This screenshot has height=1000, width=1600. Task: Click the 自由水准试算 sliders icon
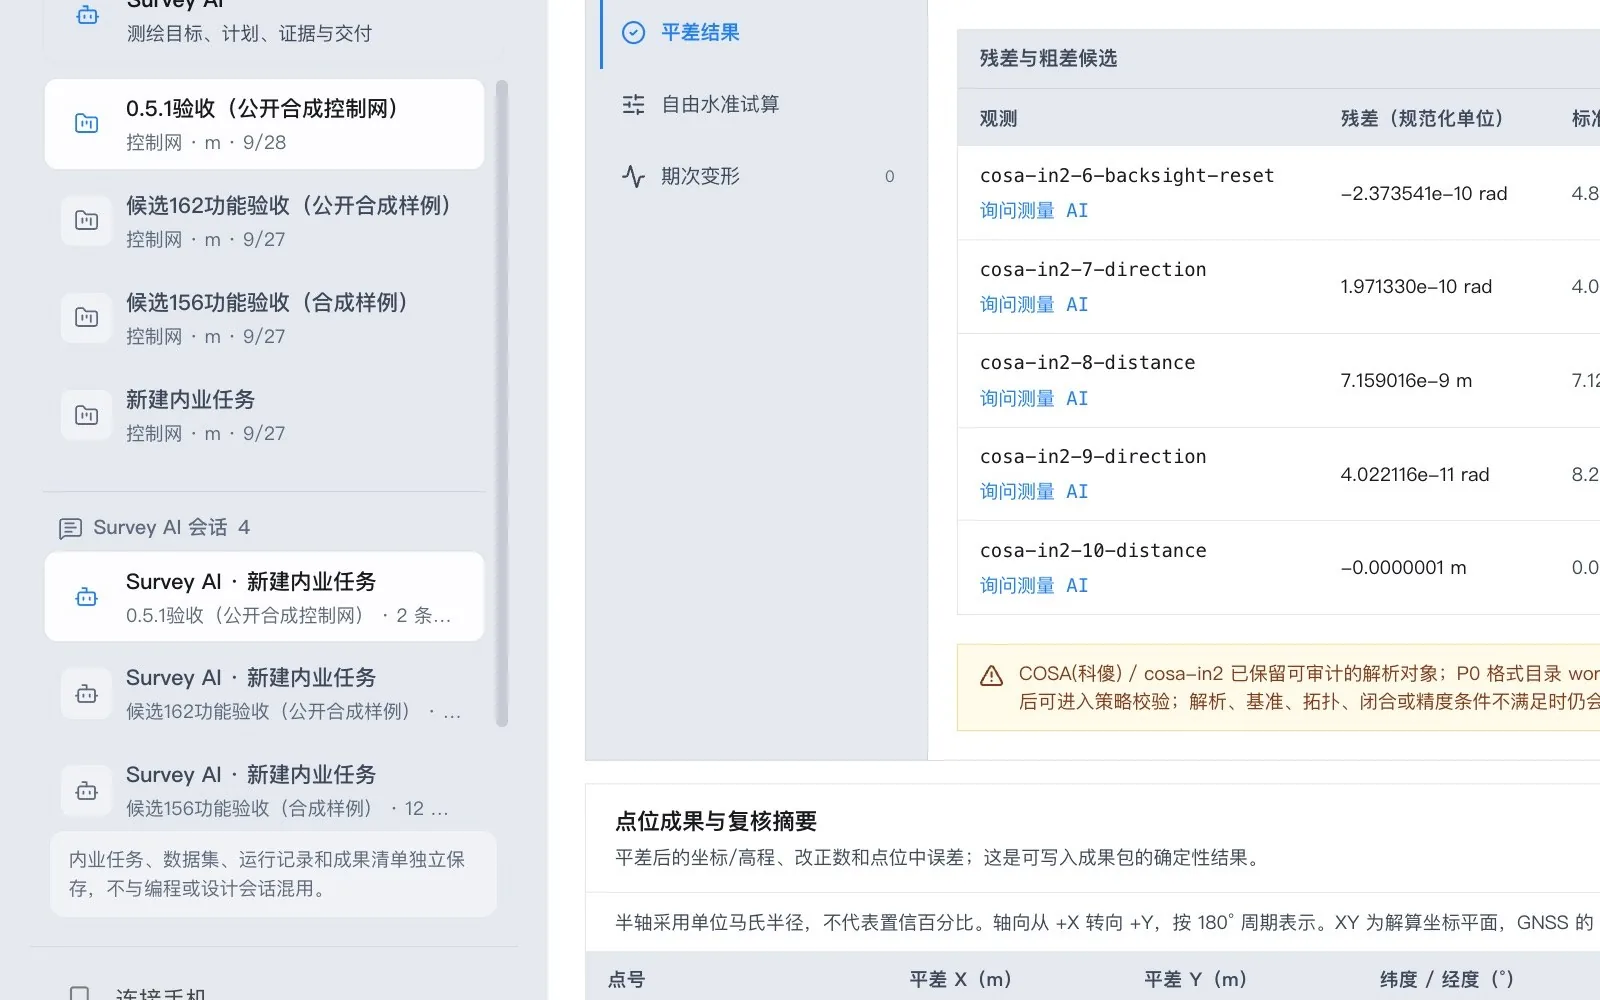pos(634,104)
